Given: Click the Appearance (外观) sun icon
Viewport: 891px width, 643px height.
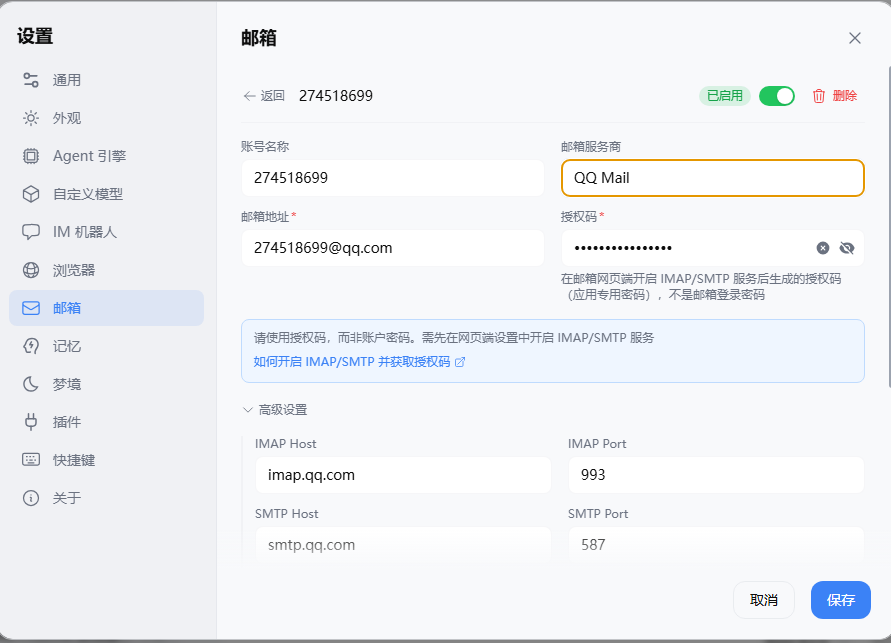Looking at the screenshot, I should tap(31, 118).
